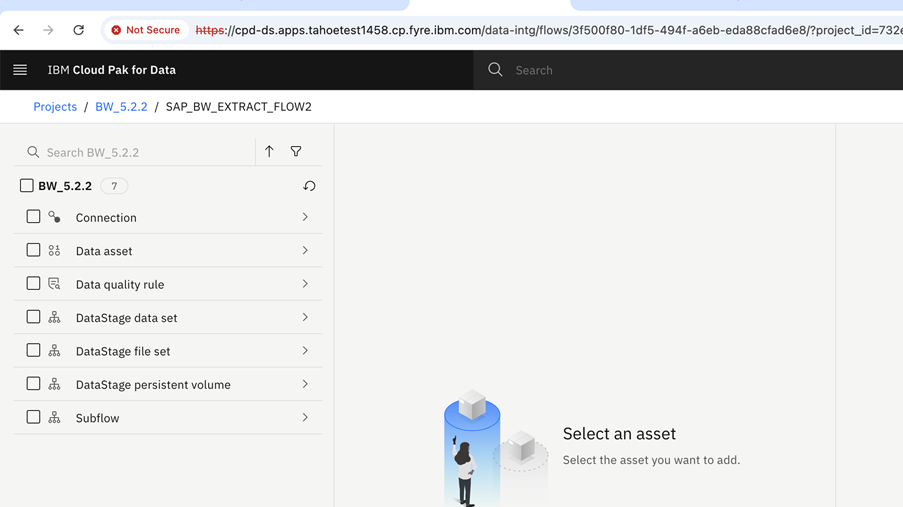Select the Data asset label
Screen dimensions: 903x507
tap(104, 251)
